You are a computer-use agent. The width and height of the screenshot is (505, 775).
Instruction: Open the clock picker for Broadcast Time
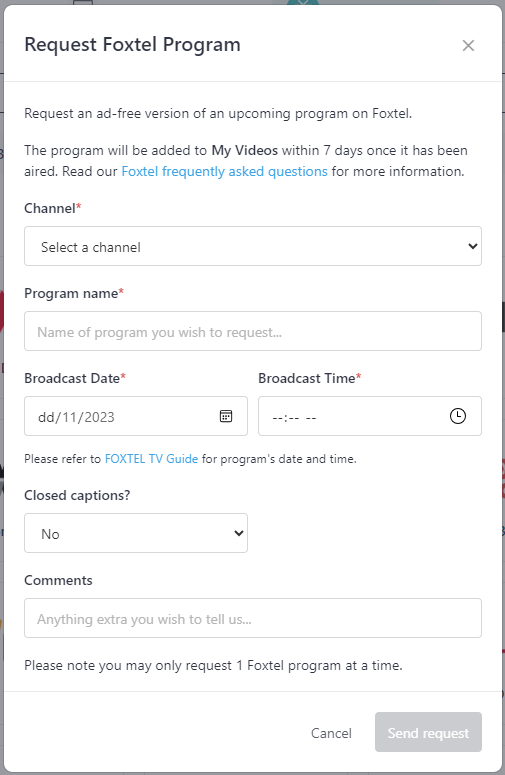click(458, 416)
